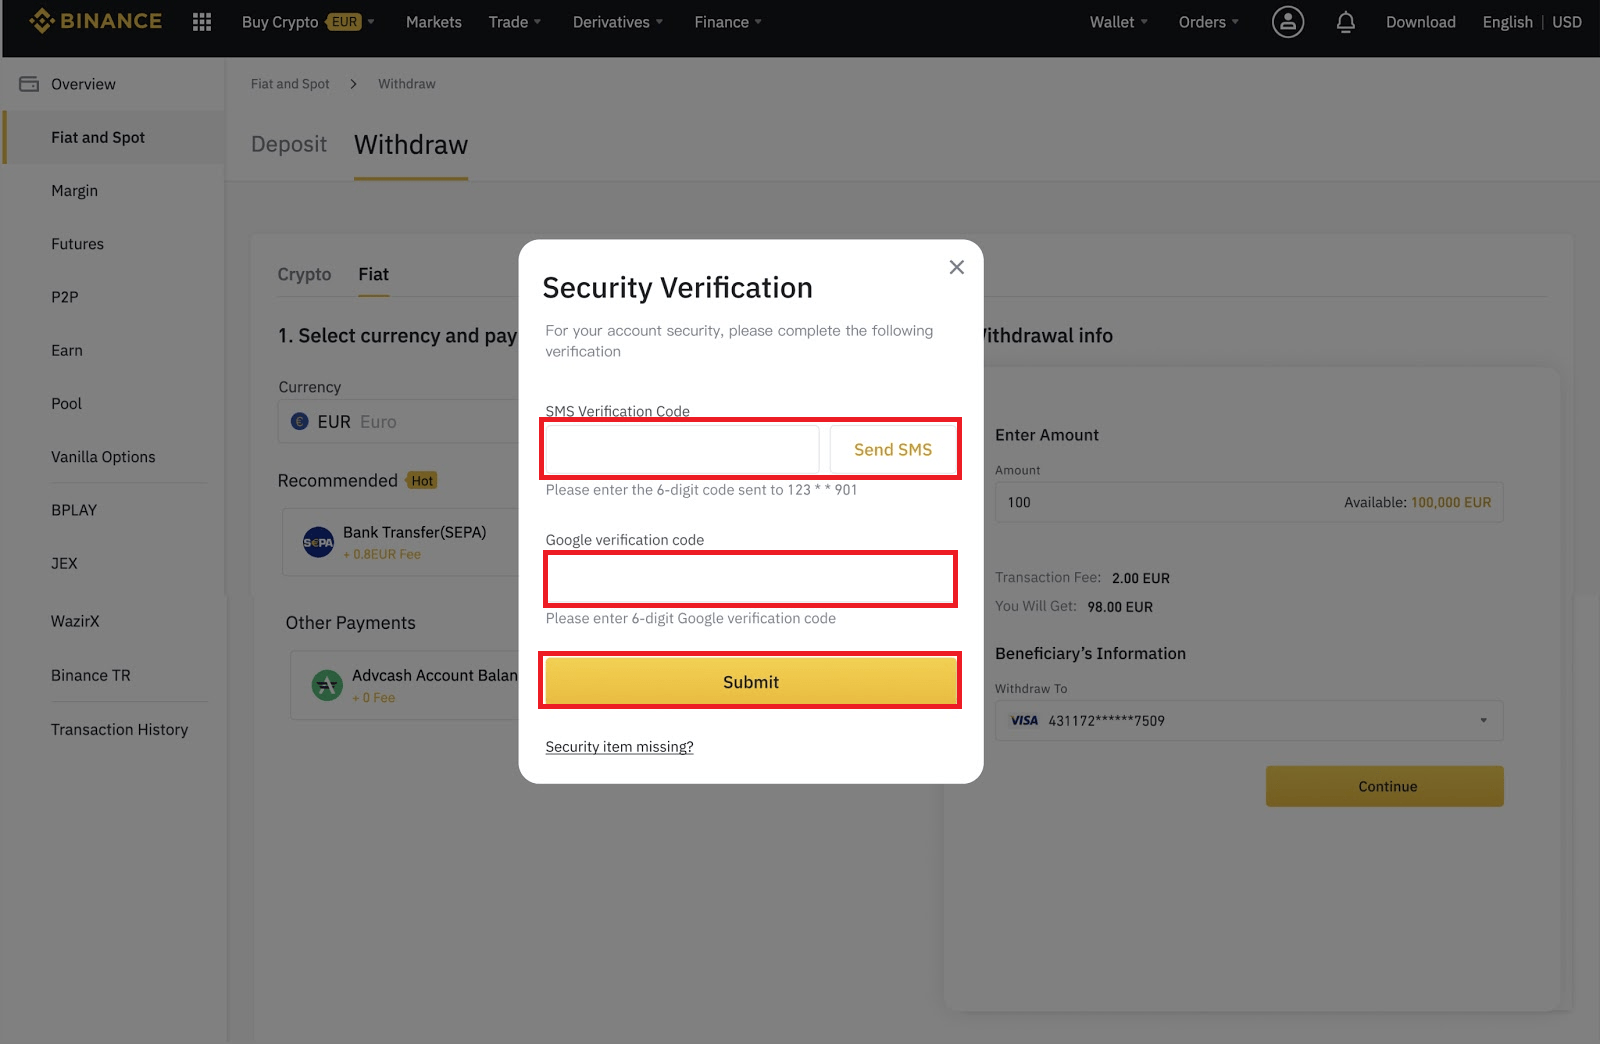The image size is (1600, 1044).
Task: Click the Withdraw breadcrumb text
Action: (407, 84)
